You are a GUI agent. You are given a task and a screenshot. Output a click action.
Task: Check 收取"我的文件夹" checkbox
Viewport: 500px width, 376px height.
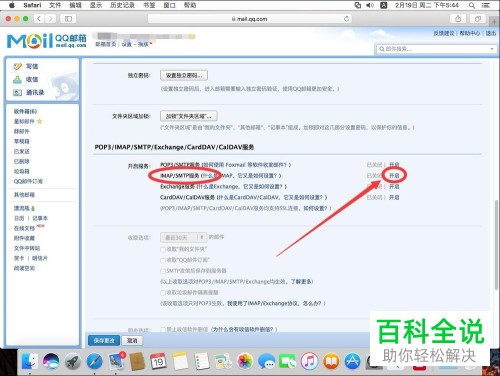point(163,249)
